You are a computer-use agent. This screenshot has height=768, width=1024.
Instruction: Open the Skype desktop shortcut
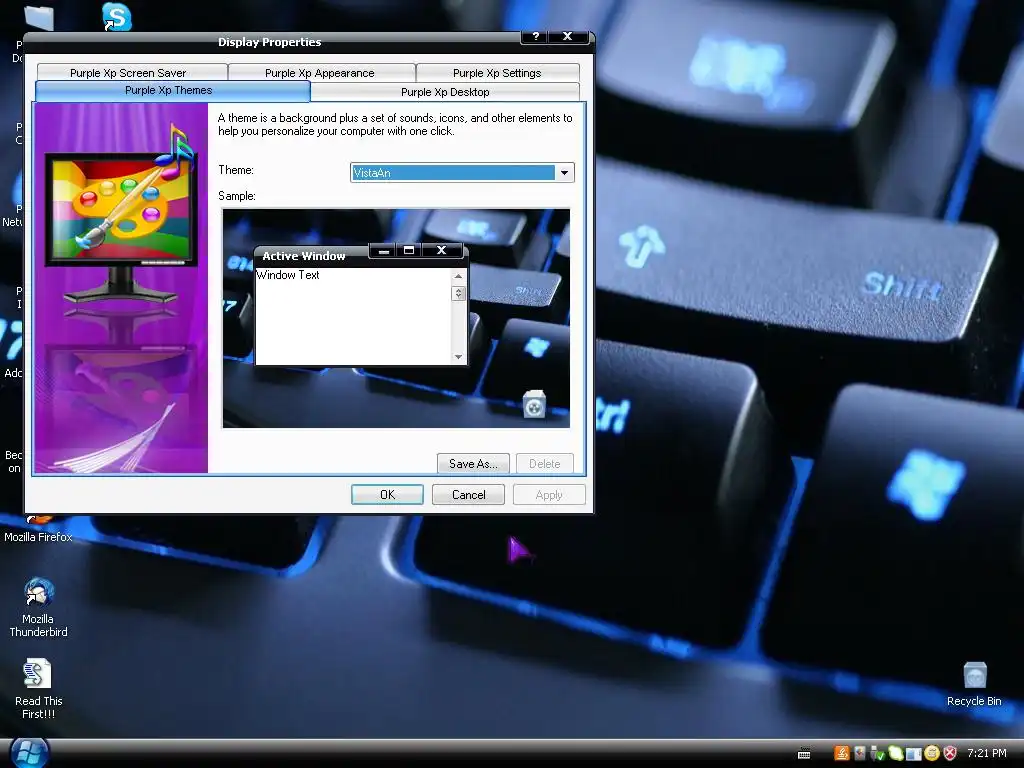(x=117, y=17)
